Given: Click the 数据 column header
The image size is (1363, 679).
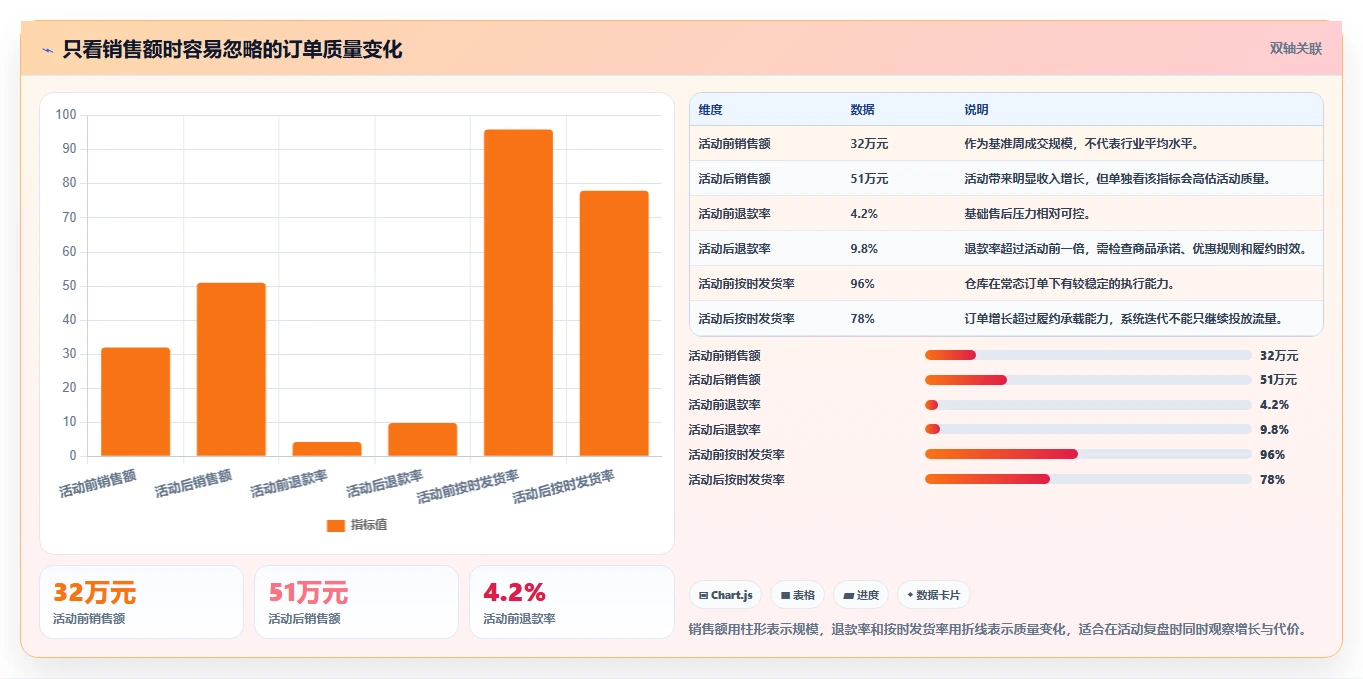Looking at the screenshot, I should pos(863,110).
